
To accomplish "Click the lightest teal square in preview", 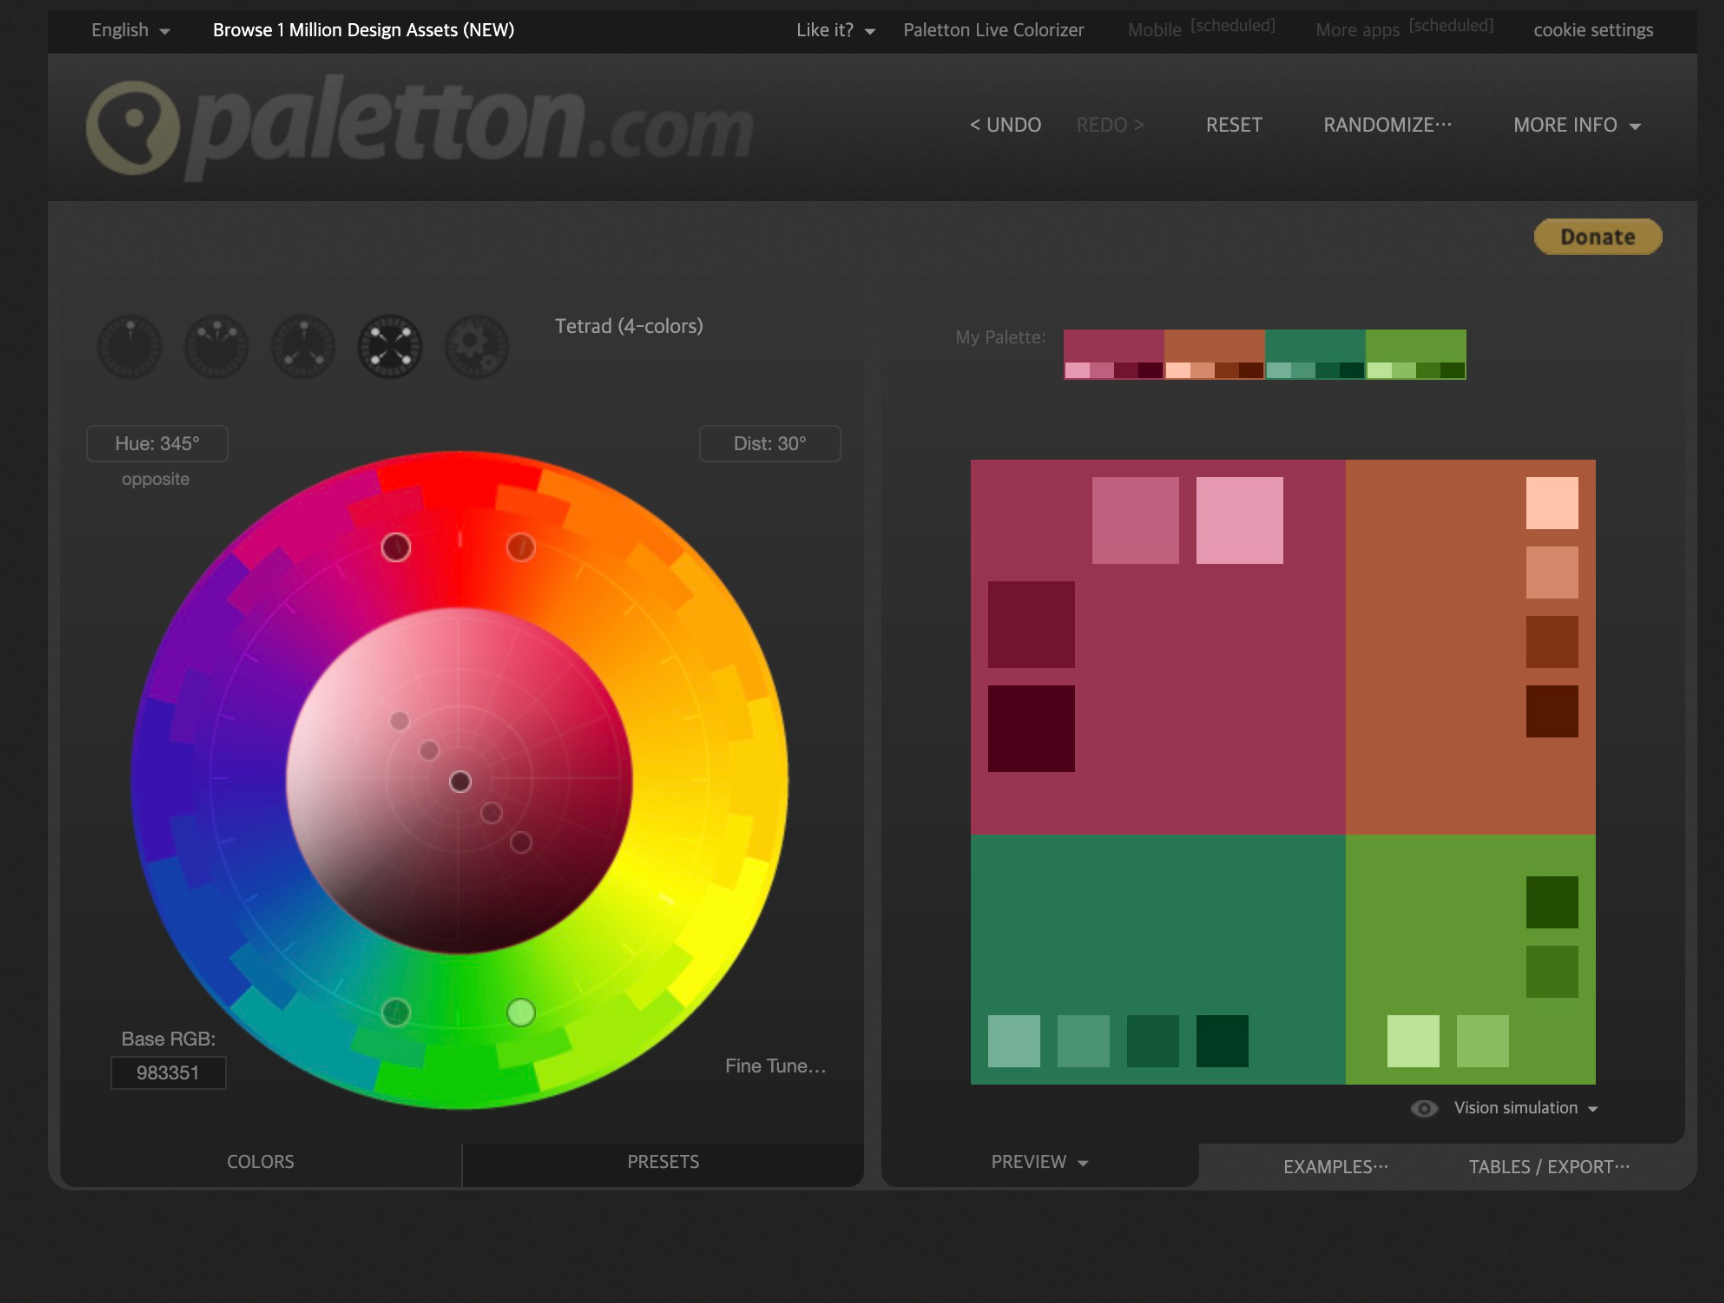I will pyautogui.click(x=1014, y=1041).
